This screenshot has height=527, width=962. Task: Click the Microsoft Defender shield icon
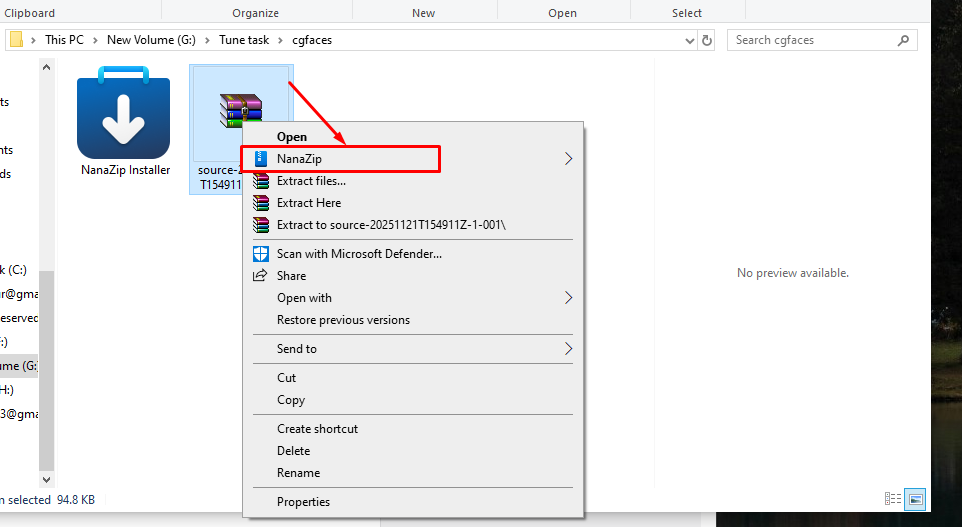(261, 253)
